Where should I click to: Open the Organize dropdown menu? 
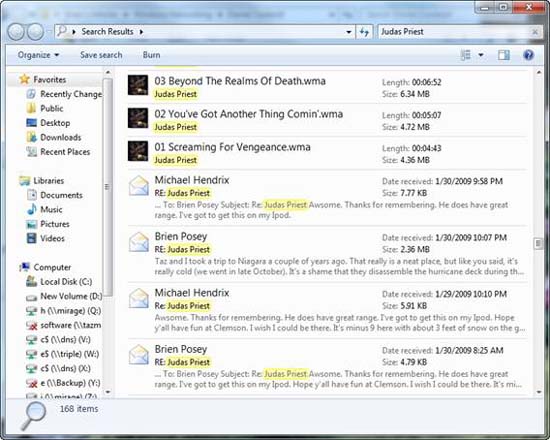38,55
